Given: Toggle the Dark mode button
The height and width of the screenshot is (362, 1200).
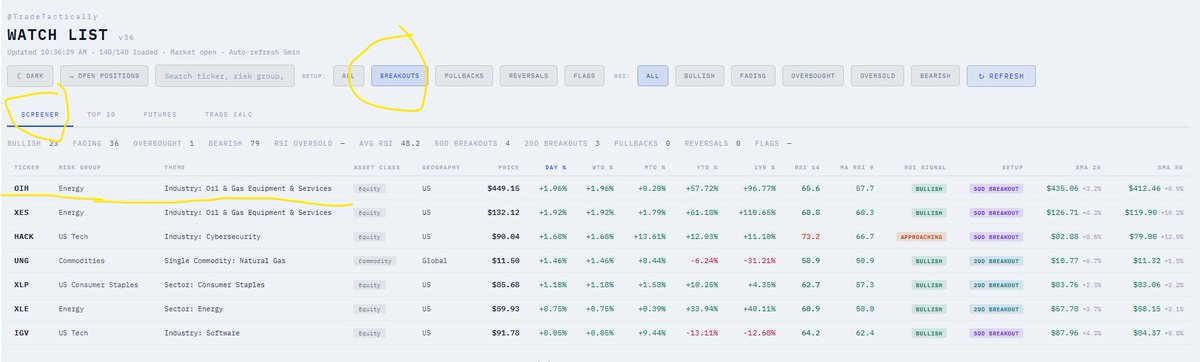Looking at the screenshot, I should (x=30, y=76).
